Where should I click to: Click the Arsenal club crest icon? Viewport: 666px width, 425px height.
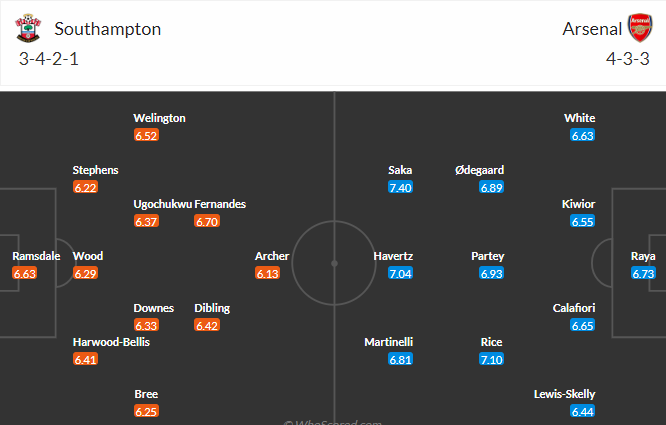point(640,28)
